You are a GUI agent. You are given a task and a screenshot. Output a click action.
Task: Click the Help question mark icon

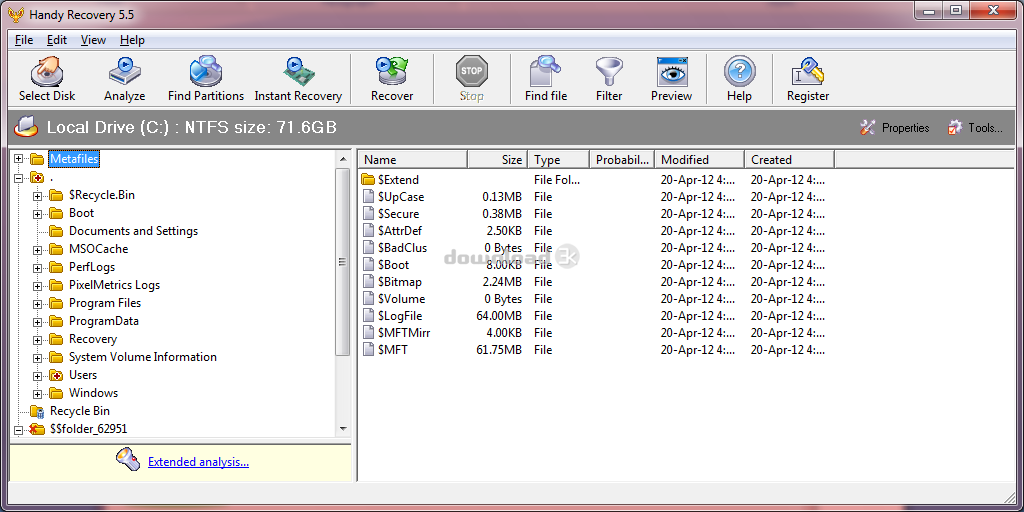tap(740, 71)
